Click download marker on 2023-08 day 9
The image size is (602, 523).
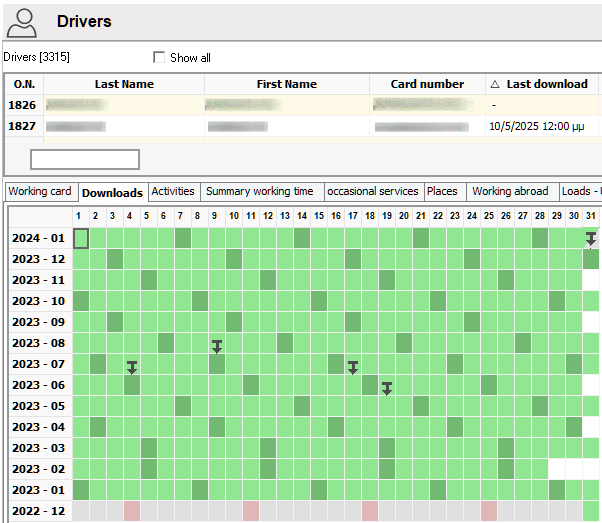(x=217, y=346)
